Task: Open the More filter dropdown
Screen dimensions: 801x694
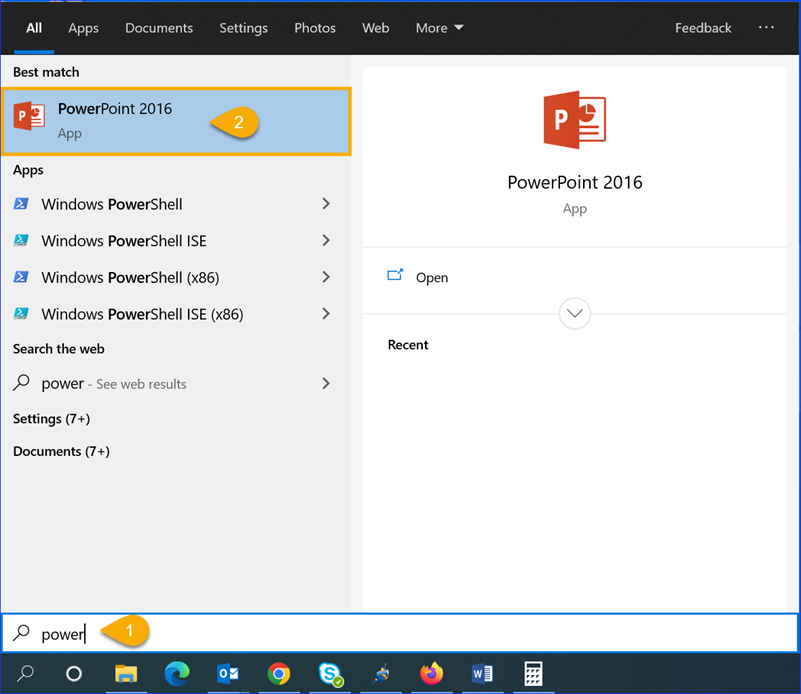Action: pyautogui.click(x=439, y=28)
